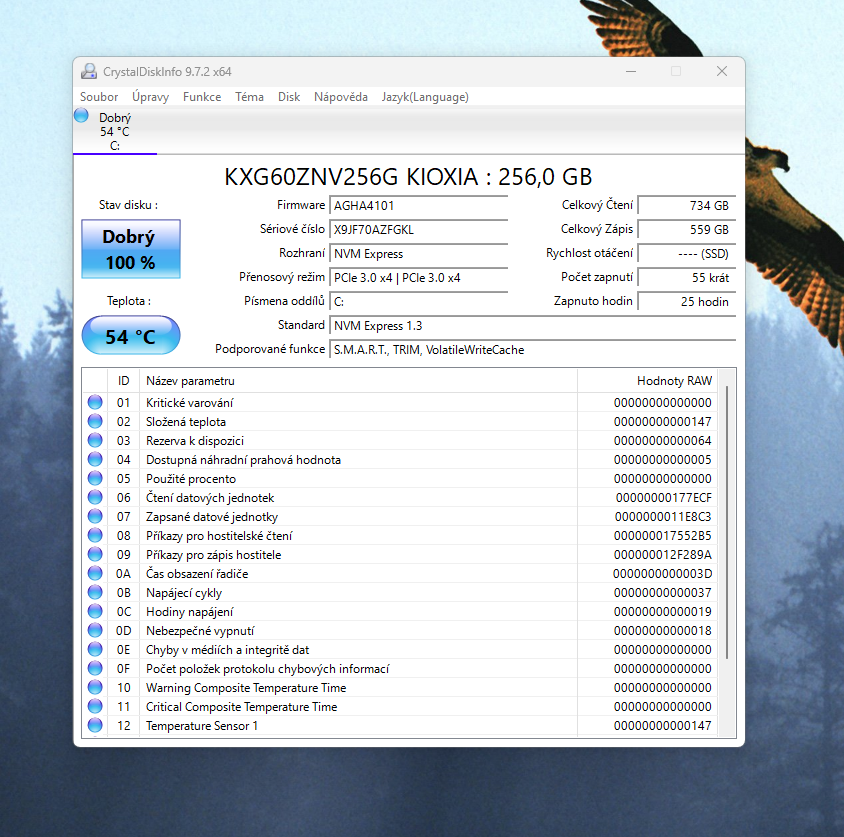844x837 pixels.
Task: Click status orb for Temperature Sensor 1
Action: pos(95,726)
